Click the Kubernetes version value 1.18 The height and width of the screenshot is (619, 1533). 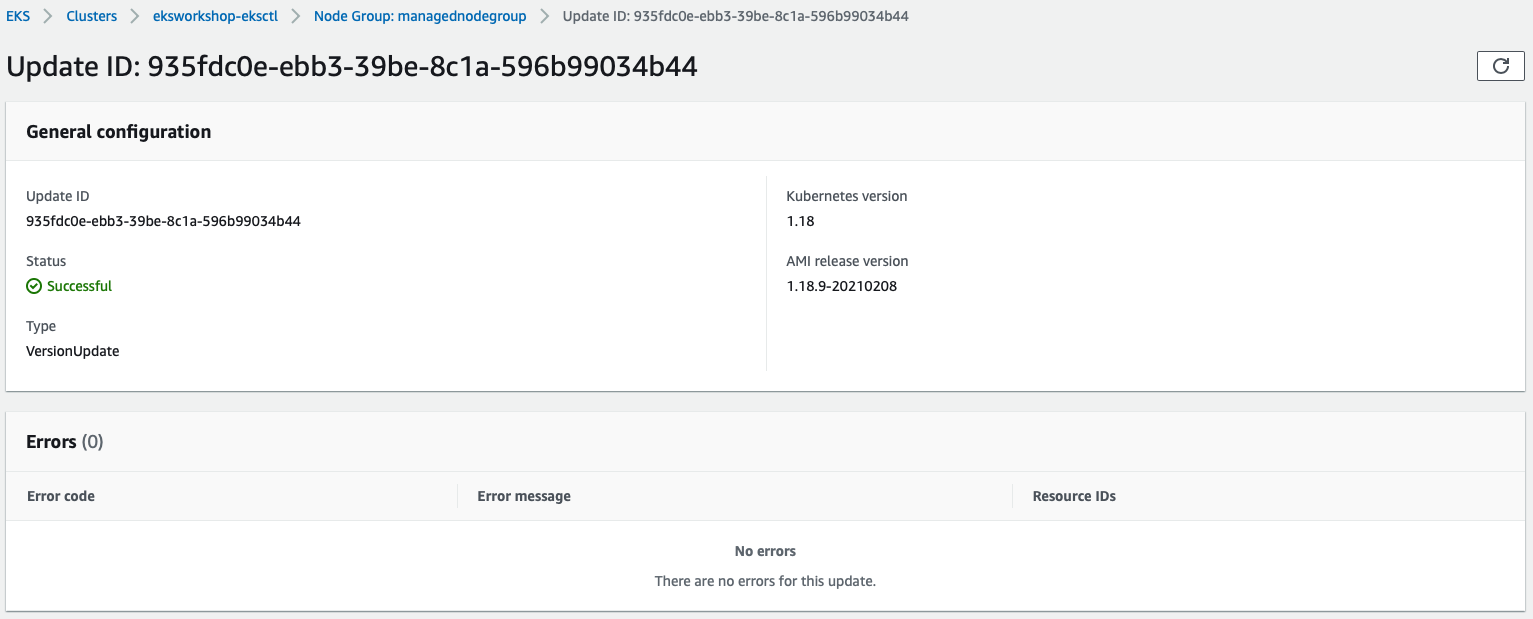tap(800, 221)
